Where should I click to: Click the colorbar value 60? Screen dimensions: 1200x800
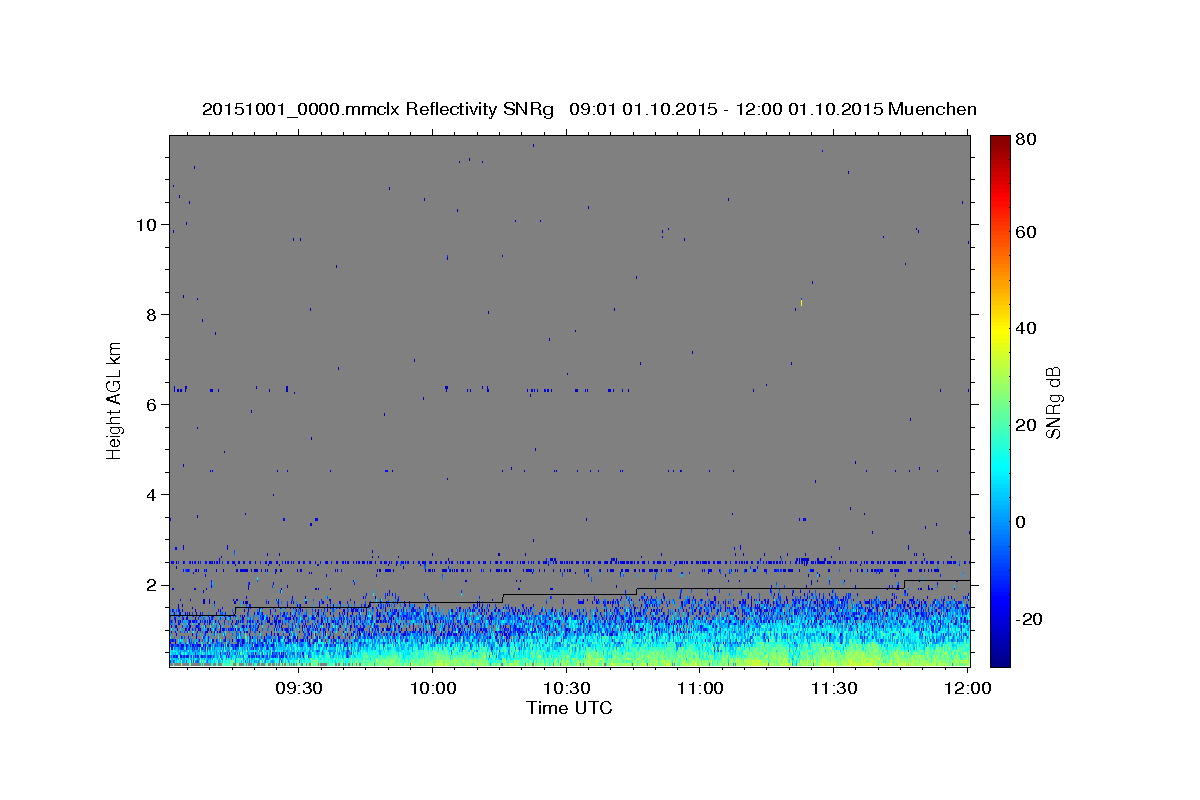pos(1025,232)
